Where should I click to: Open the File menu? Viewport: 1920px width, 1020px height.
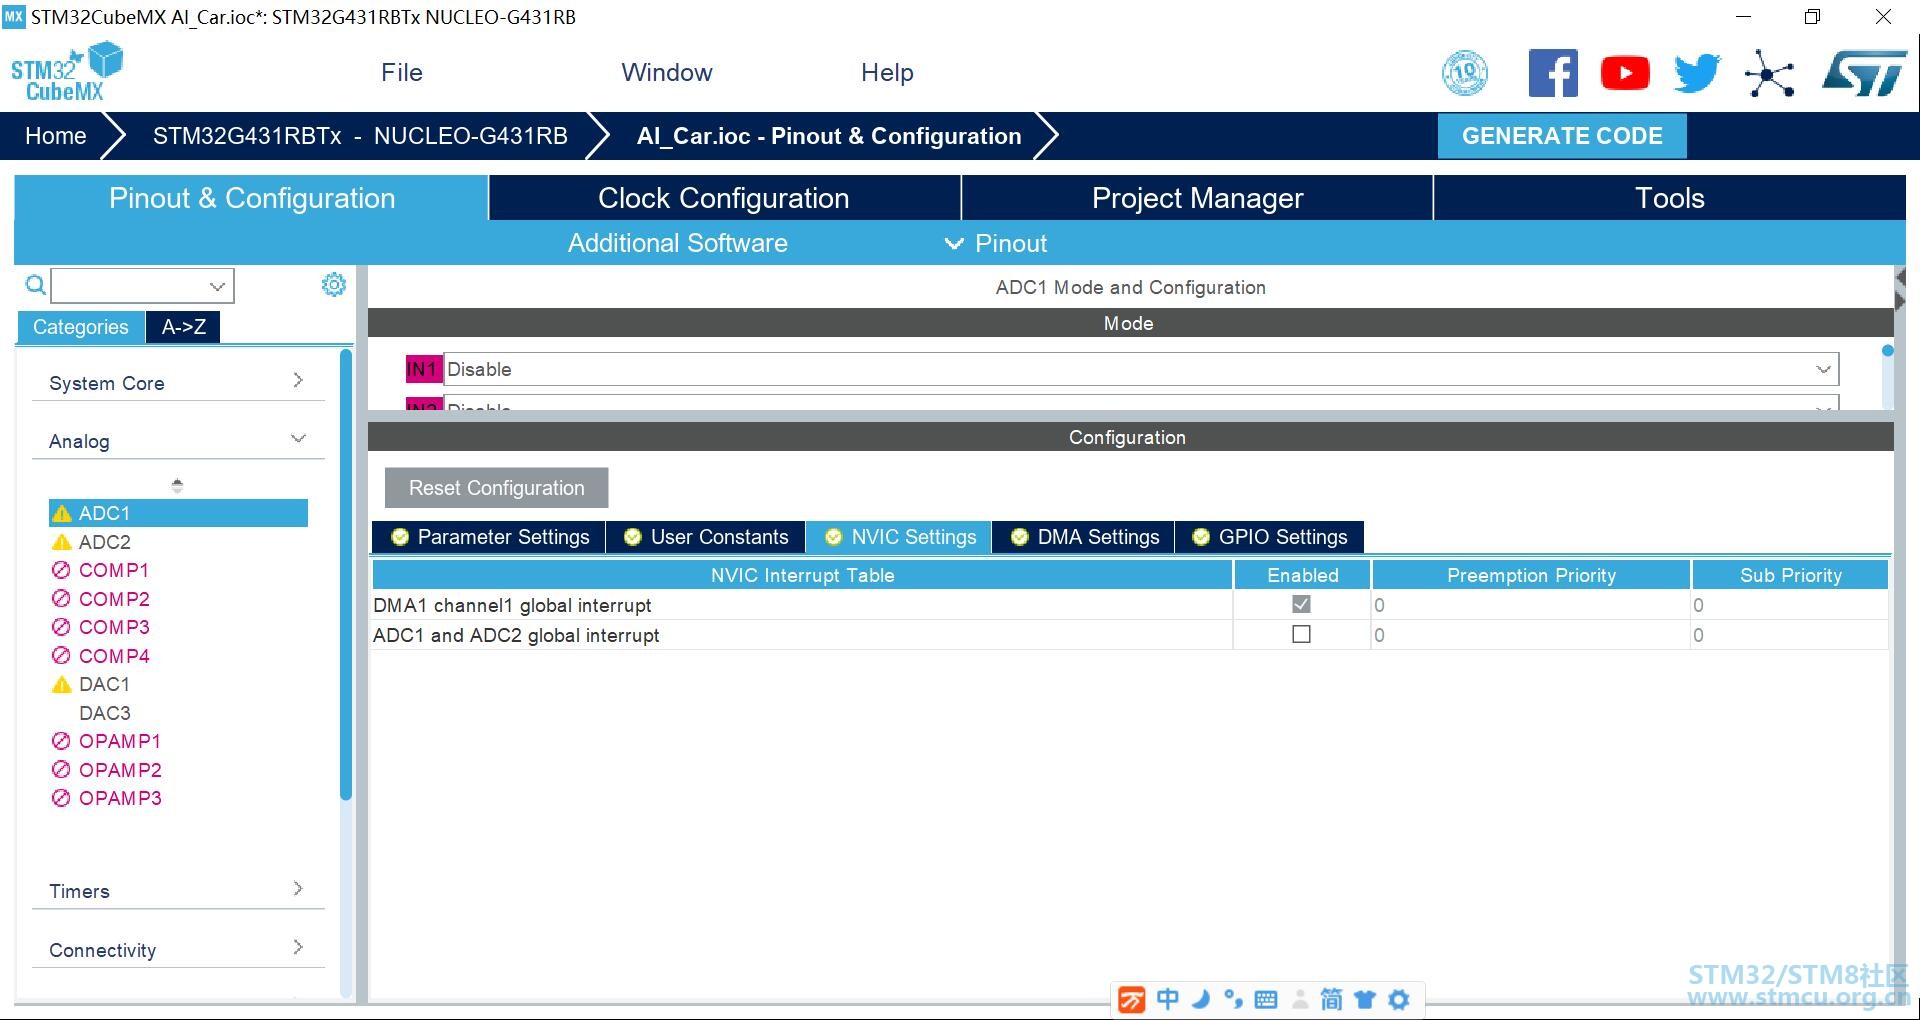(402, 72)
